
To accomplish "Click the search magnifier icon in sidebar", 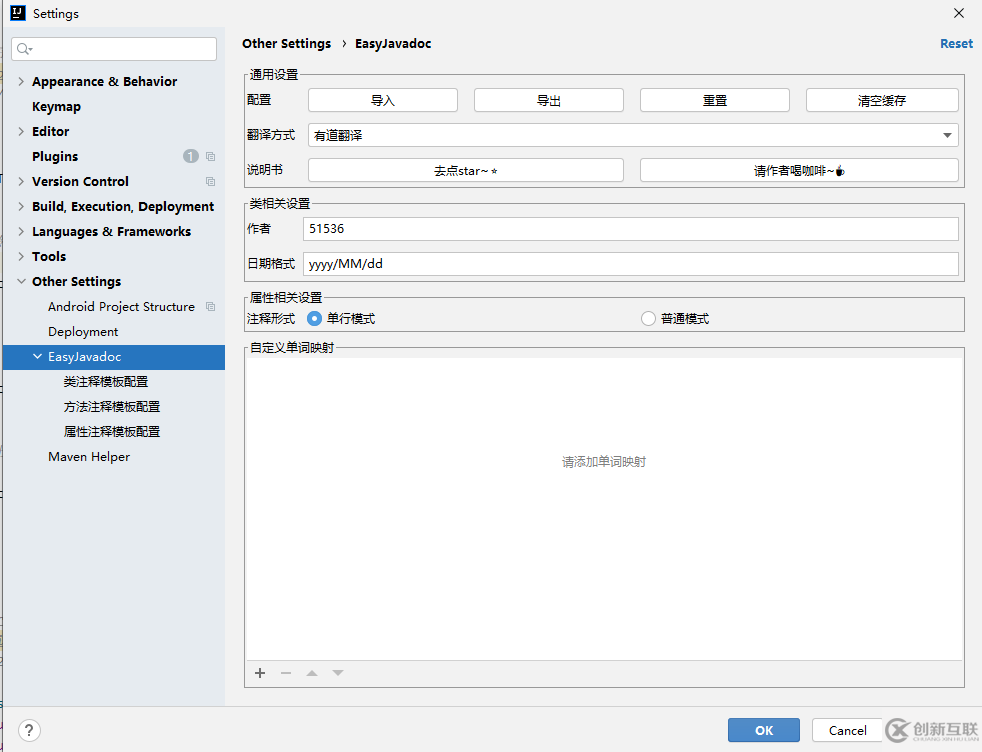I will pyautogui.click(x=24, y=49).
